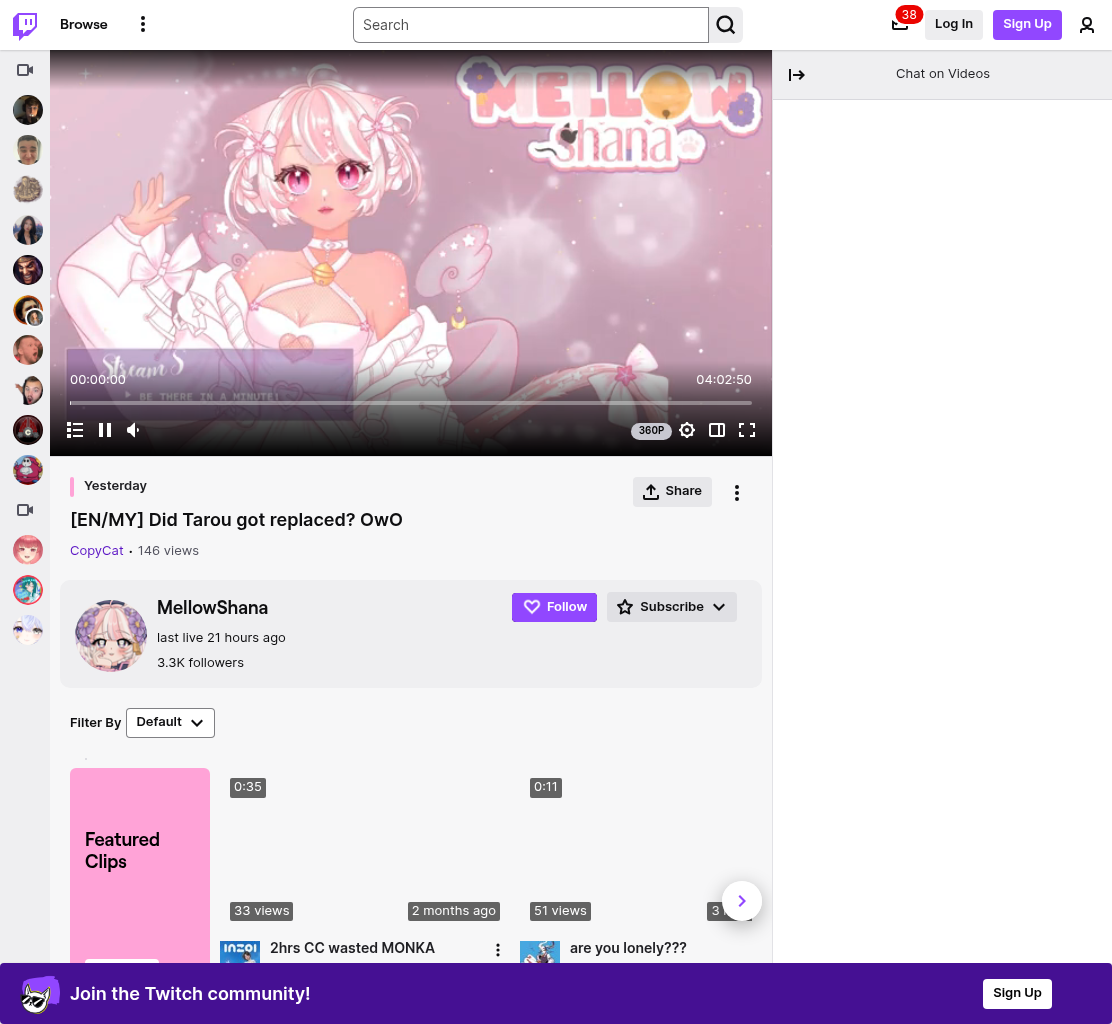Change the 360P quality setting
Screen dimensions: 1112x1024
pyautogui.click(x=651, y=430)
